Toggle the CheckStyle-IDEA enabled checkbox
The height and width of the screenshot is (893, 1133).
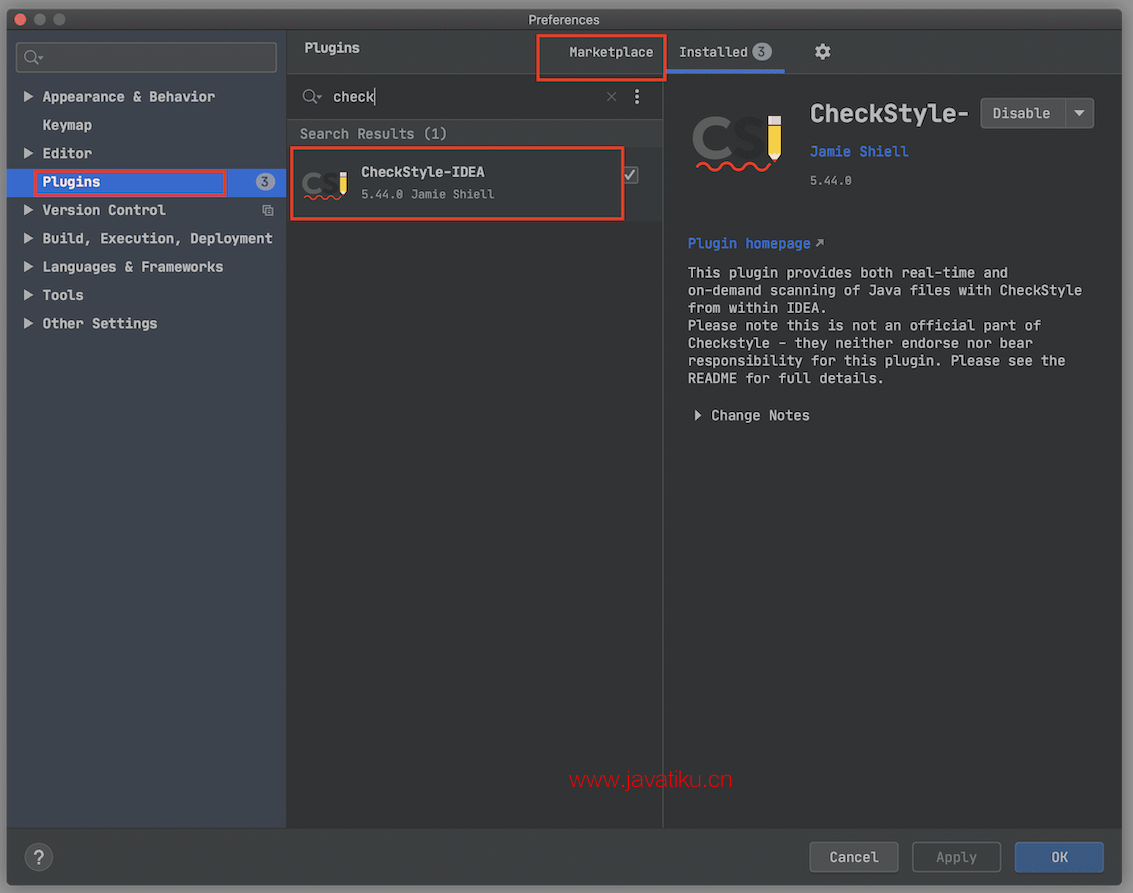[x=630, y=175]
